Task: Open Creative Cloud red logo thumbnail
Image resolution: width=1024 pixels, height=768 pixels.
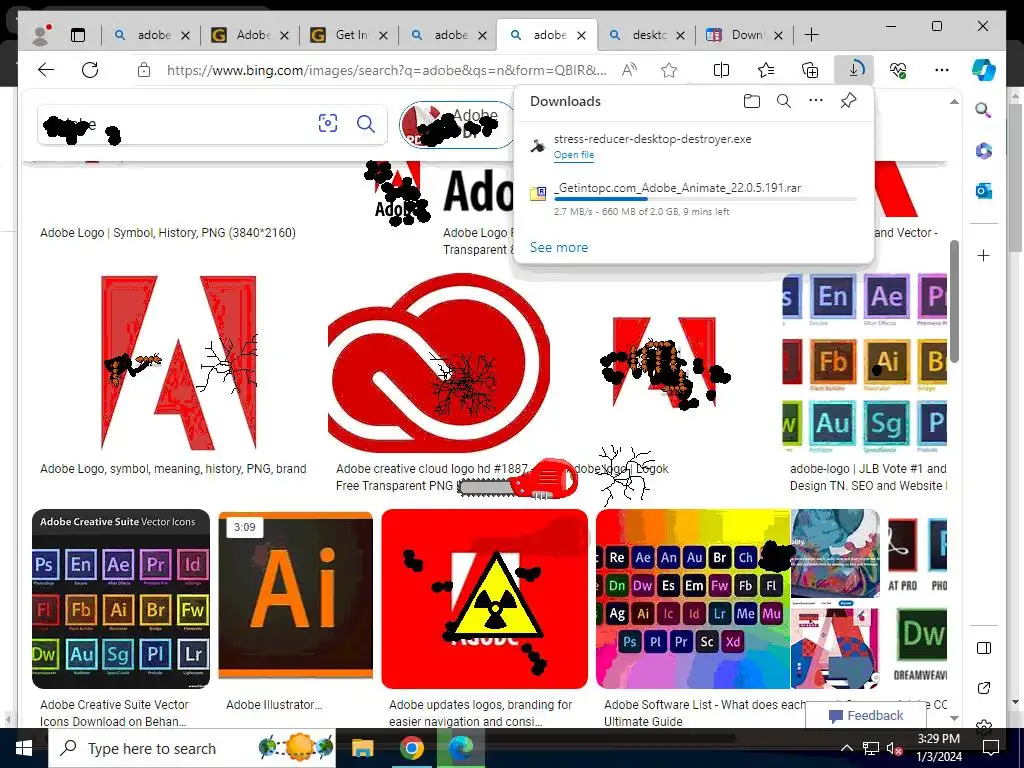Action: click(439, 362)
